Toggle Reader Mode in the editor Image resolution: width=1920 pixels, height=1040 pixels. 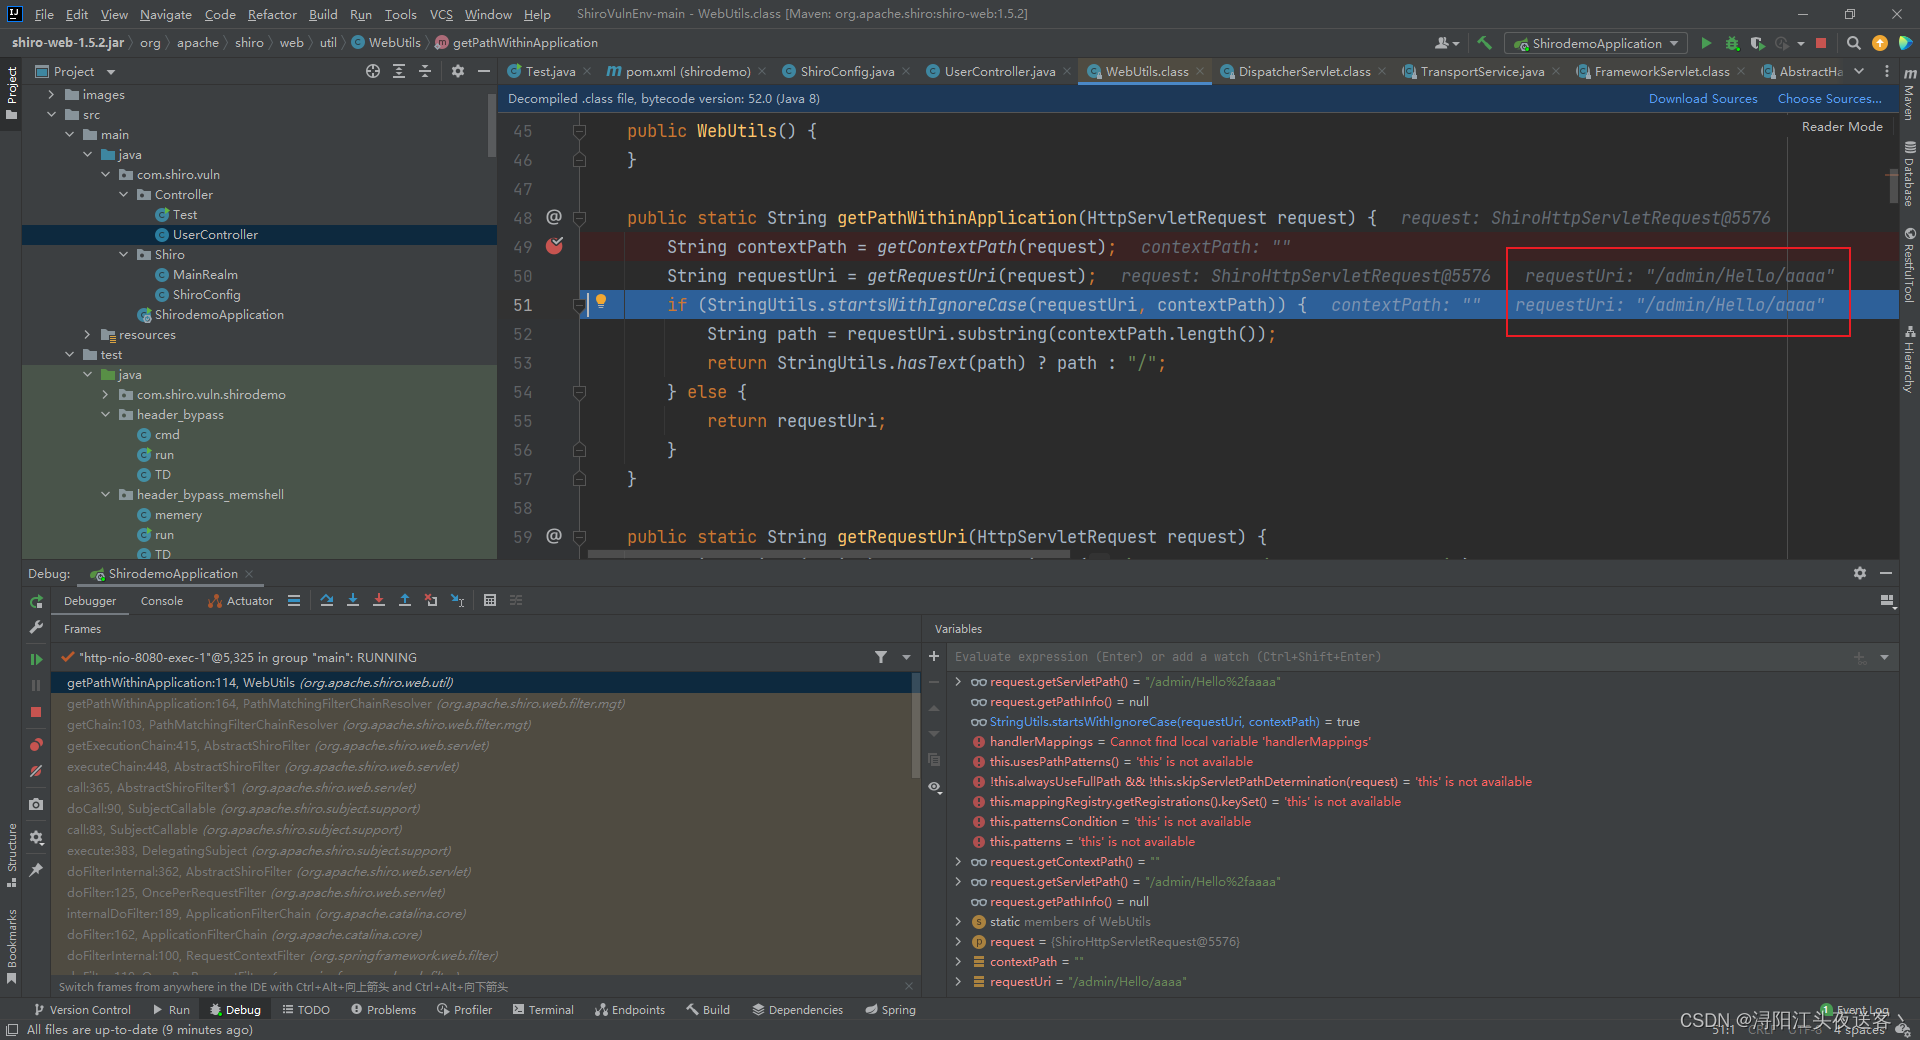click(1842, 127)
